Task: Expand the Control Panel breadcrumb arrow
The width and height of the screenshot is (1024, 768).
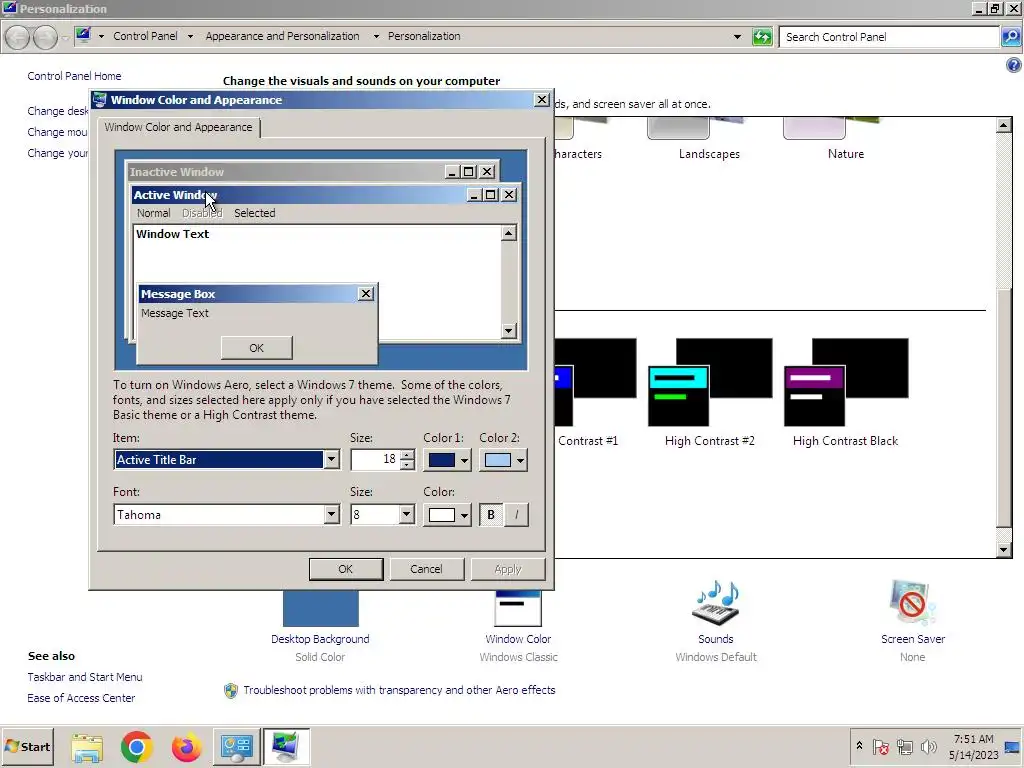Action: pos(190,37)
